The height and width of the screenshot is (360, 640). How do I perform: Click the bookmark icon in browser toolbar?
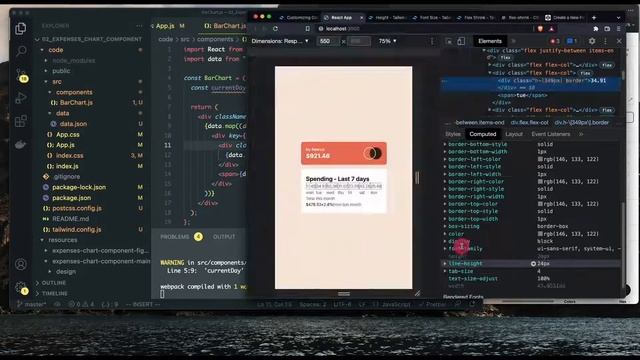point(307,29)
